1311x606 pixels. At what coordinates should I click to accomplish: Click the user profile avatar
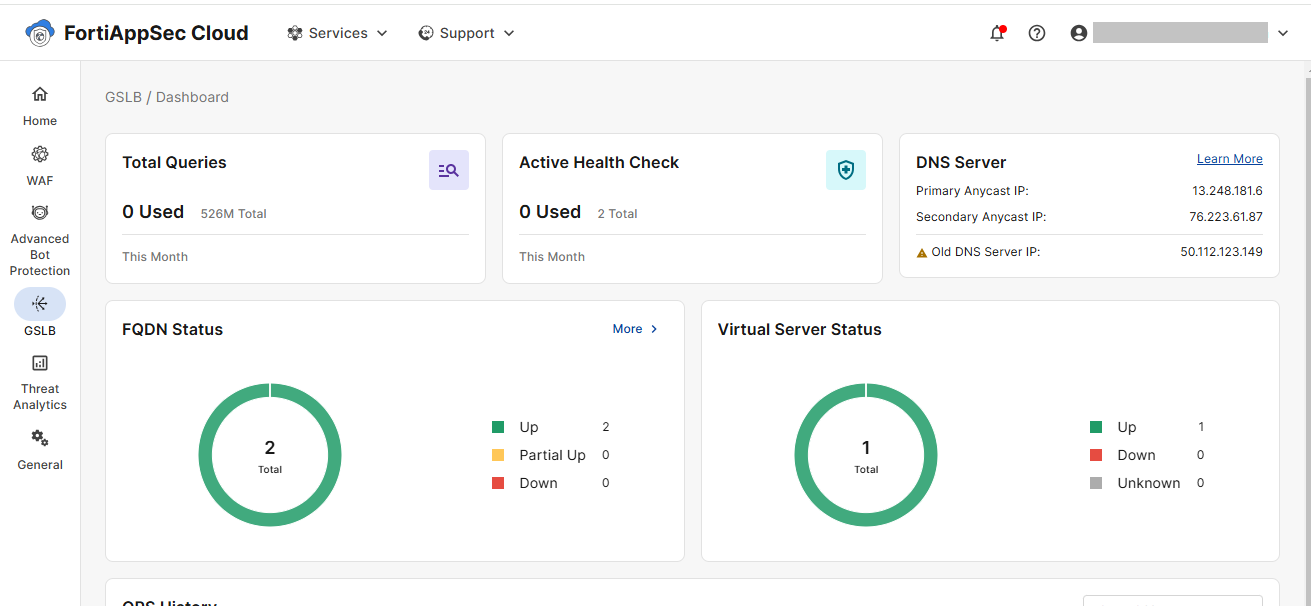point(1078,32)
